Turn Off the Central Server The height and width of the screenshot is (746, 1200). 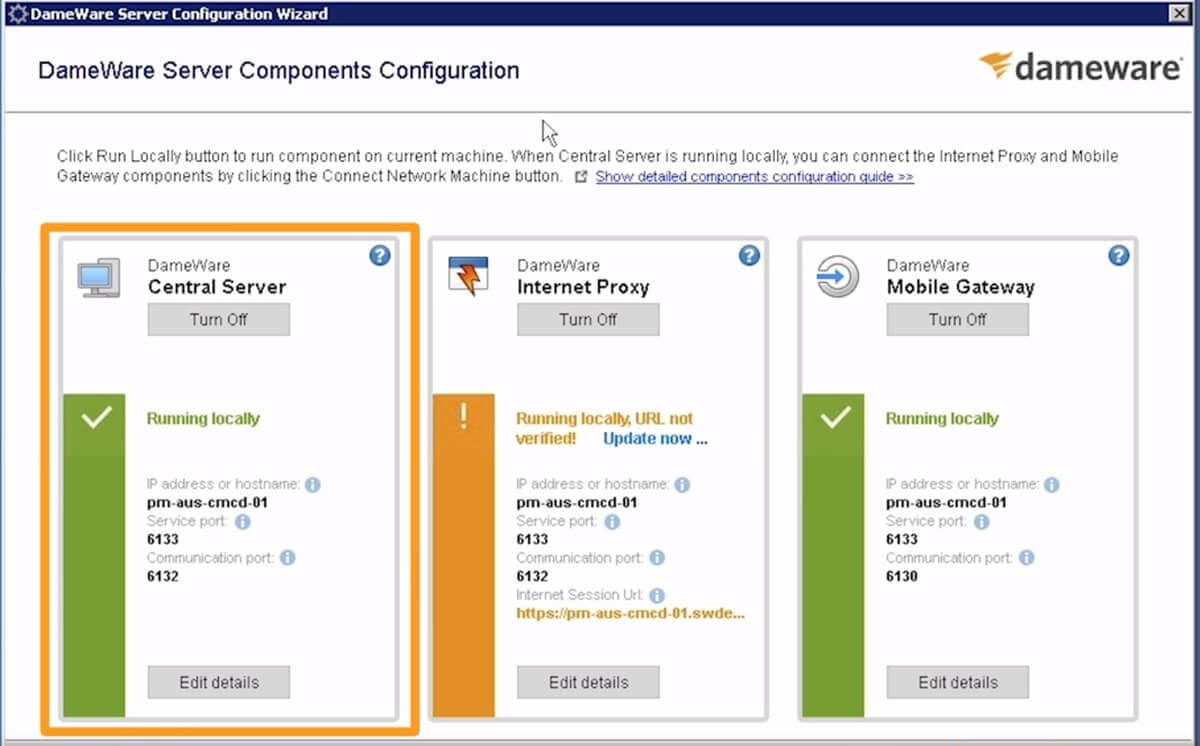click(219, 320)
